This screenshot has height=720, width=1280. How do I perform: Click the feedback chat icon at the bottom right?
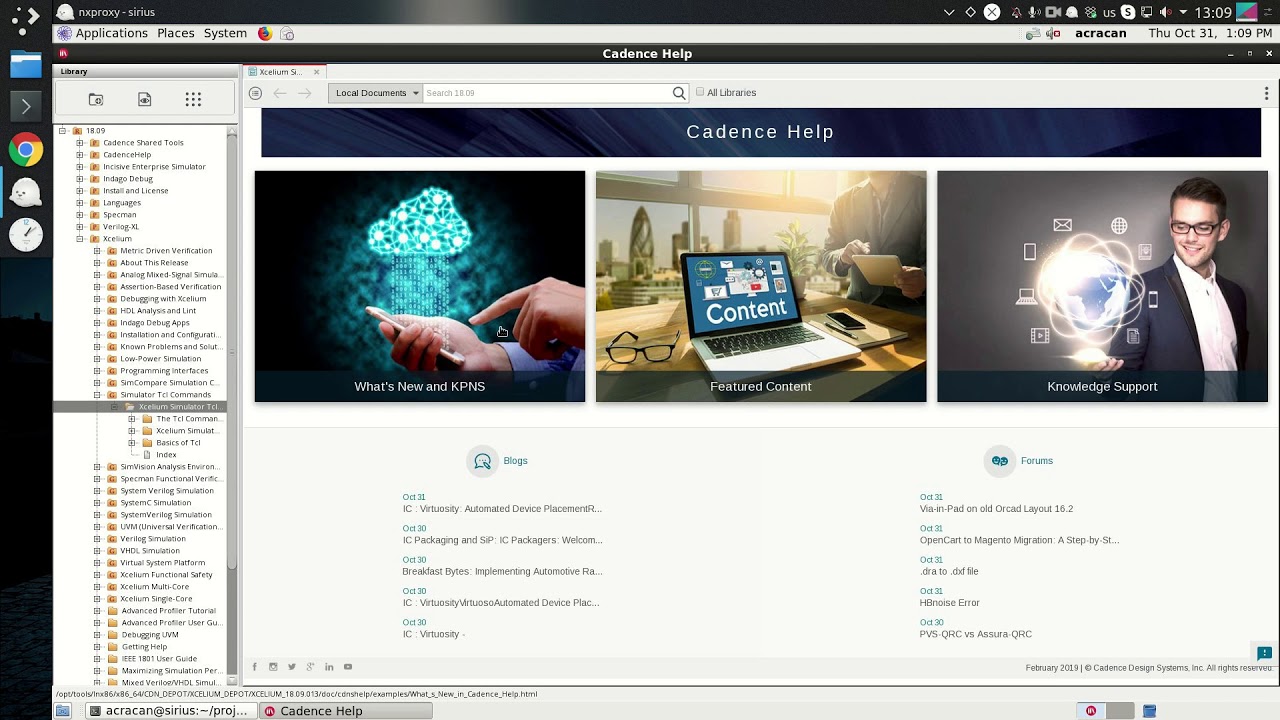tap(1264, 653)
